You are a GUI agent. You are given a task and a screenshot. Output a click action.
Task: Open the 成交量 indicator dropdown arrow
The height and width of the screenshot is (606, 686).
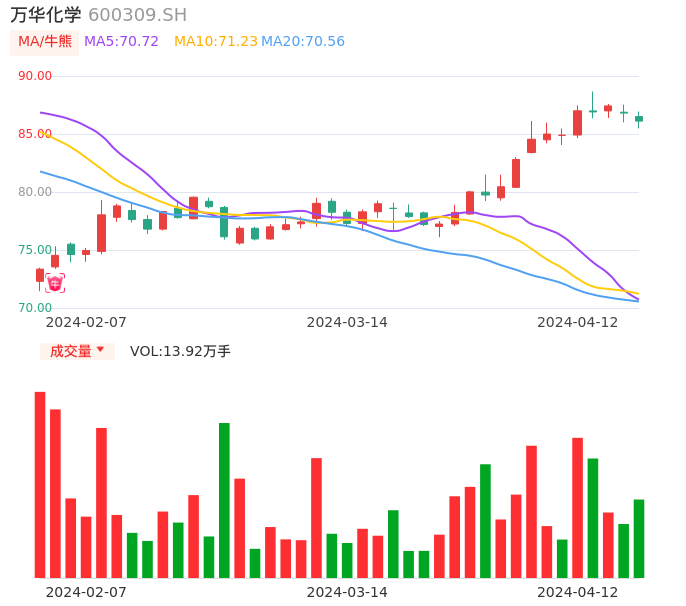[100, 350]
